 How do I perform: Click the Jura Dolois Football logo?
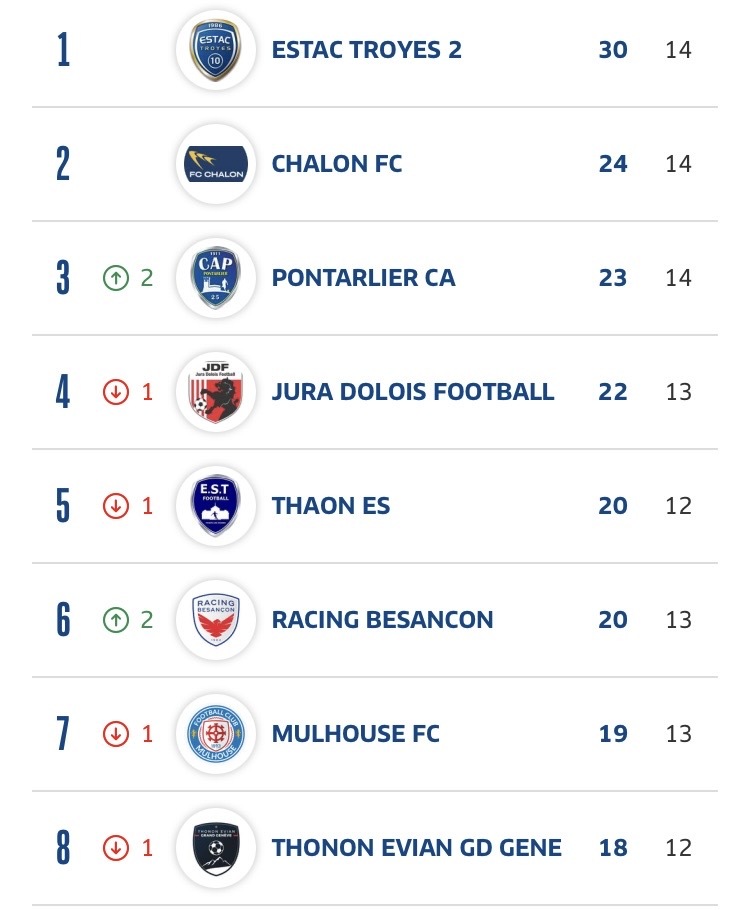pos(216,391)
